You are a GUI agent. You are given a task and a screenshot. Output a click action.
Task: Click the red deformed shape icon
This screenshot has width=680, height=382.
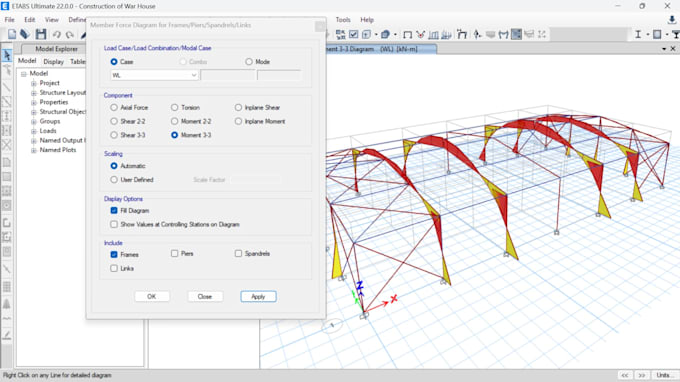pos(420,34)
